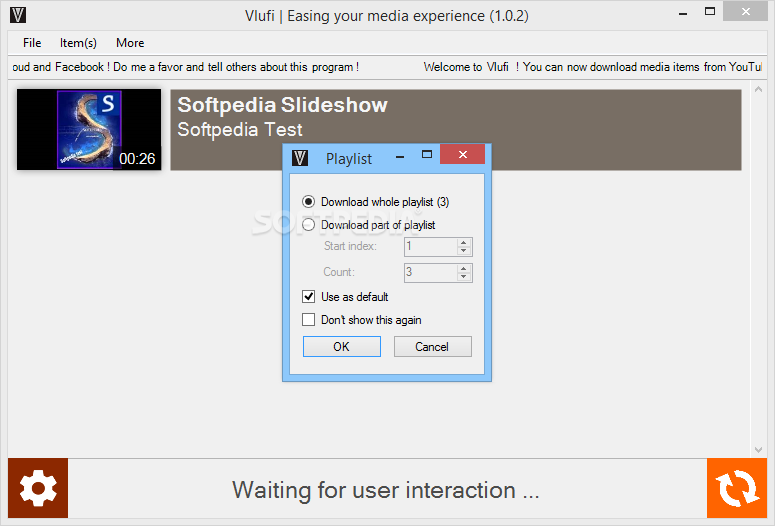Click the Softpedia Slideshow title text
Screen dimensions: 775x526
(x=282, y=105)
